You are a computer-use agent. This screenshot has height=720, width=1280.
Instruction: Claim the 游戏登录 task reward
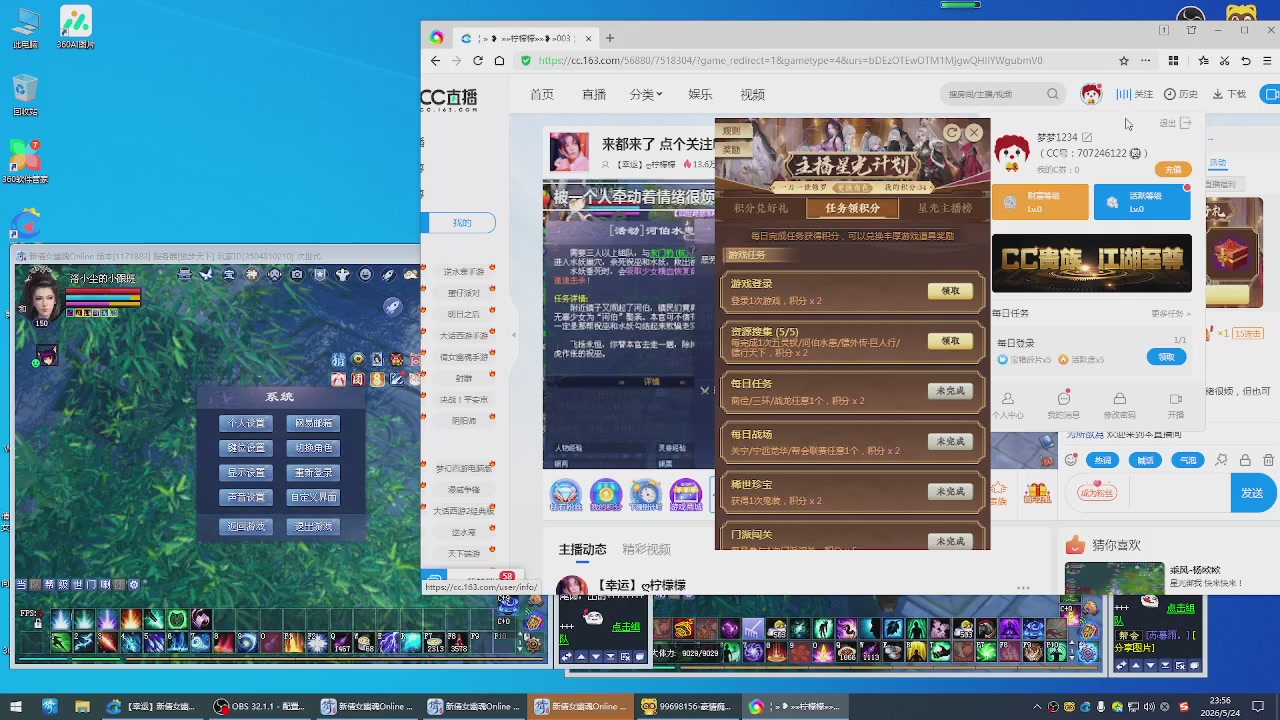click(950, 291)
